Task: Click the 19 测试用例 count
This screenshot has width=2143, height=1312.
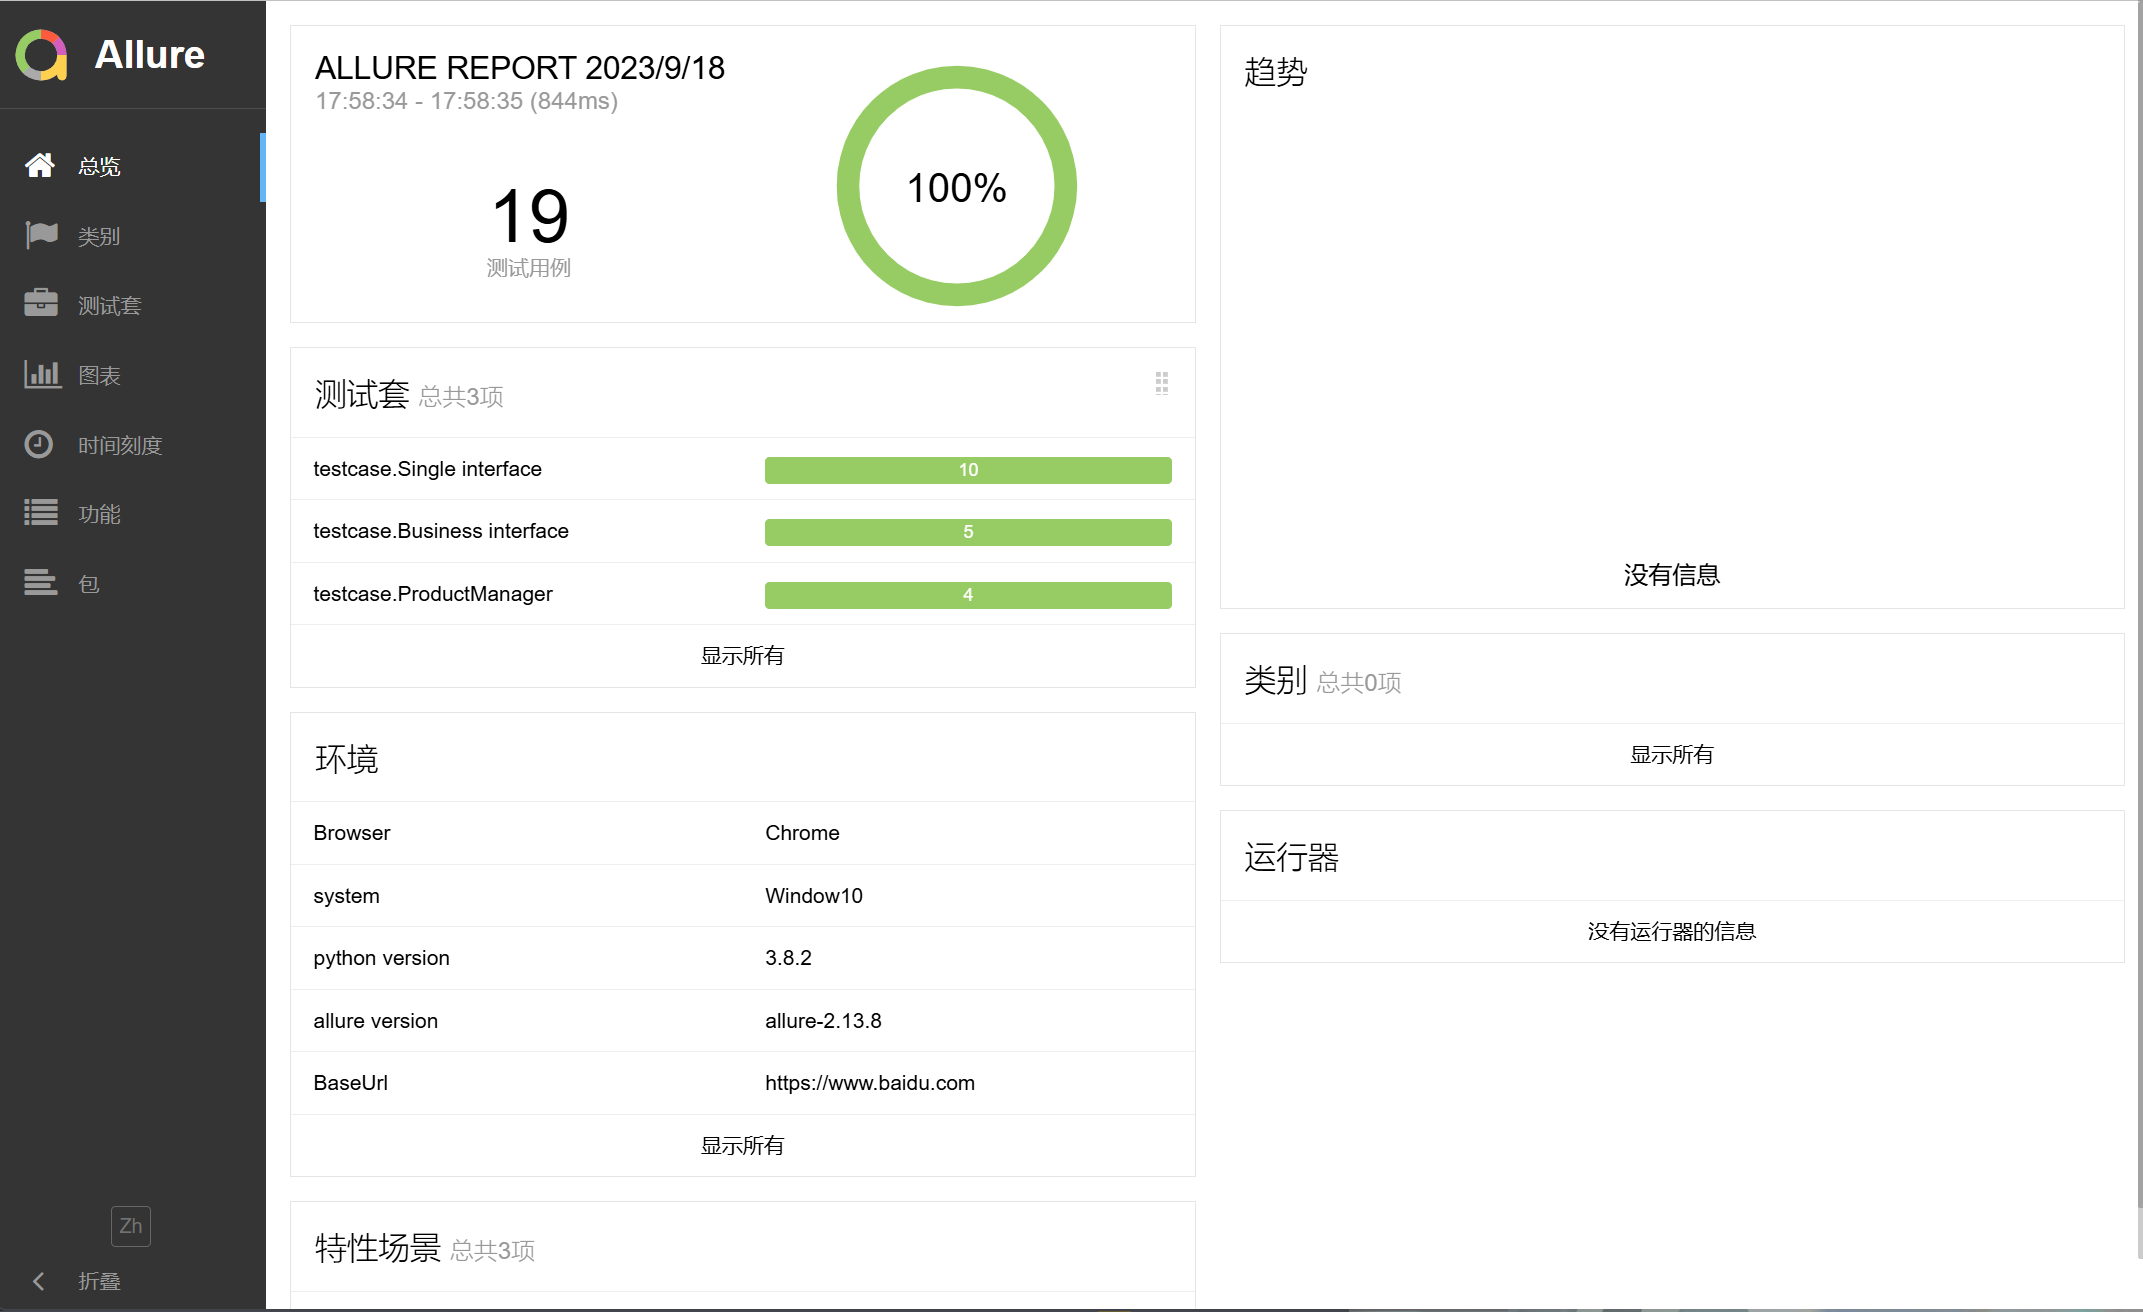Action: [x=530, y=230]
